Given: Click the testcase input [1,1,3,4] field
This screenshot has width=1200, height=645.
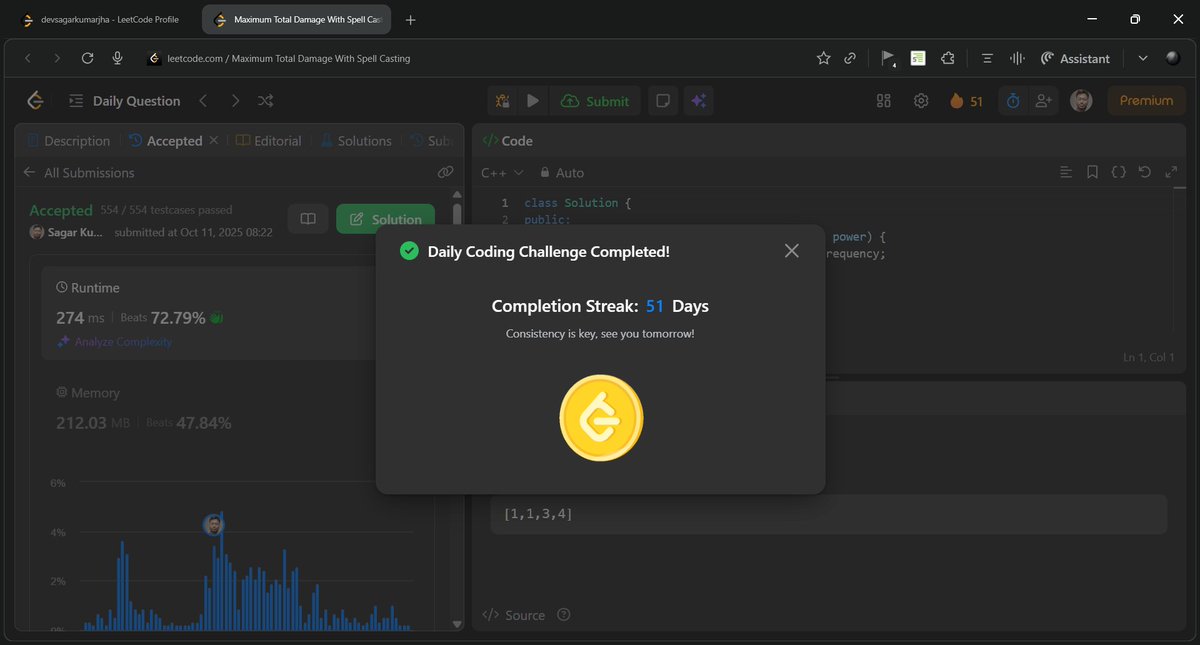Looking at the screenshot, I should pyautogui.click(x=828, y=514).
